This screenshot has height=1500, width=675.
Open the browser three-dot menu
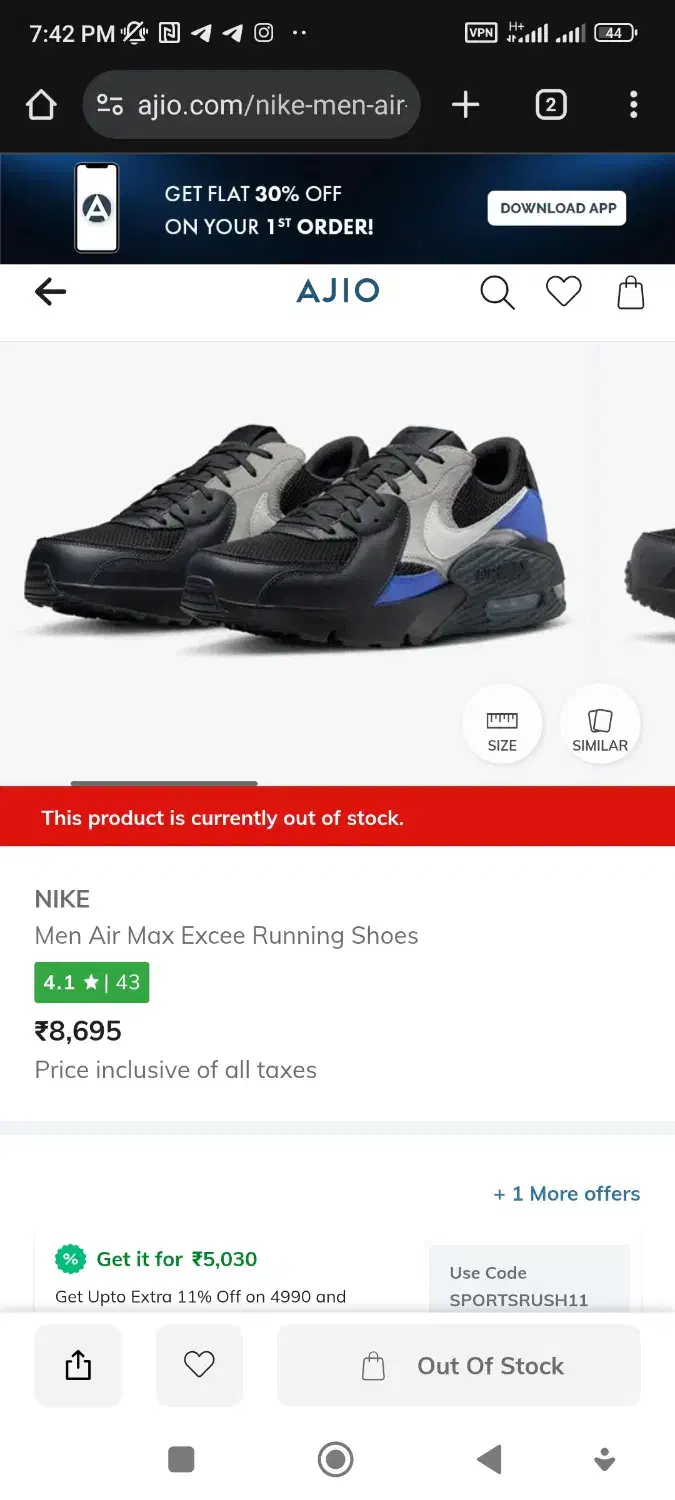633,105
